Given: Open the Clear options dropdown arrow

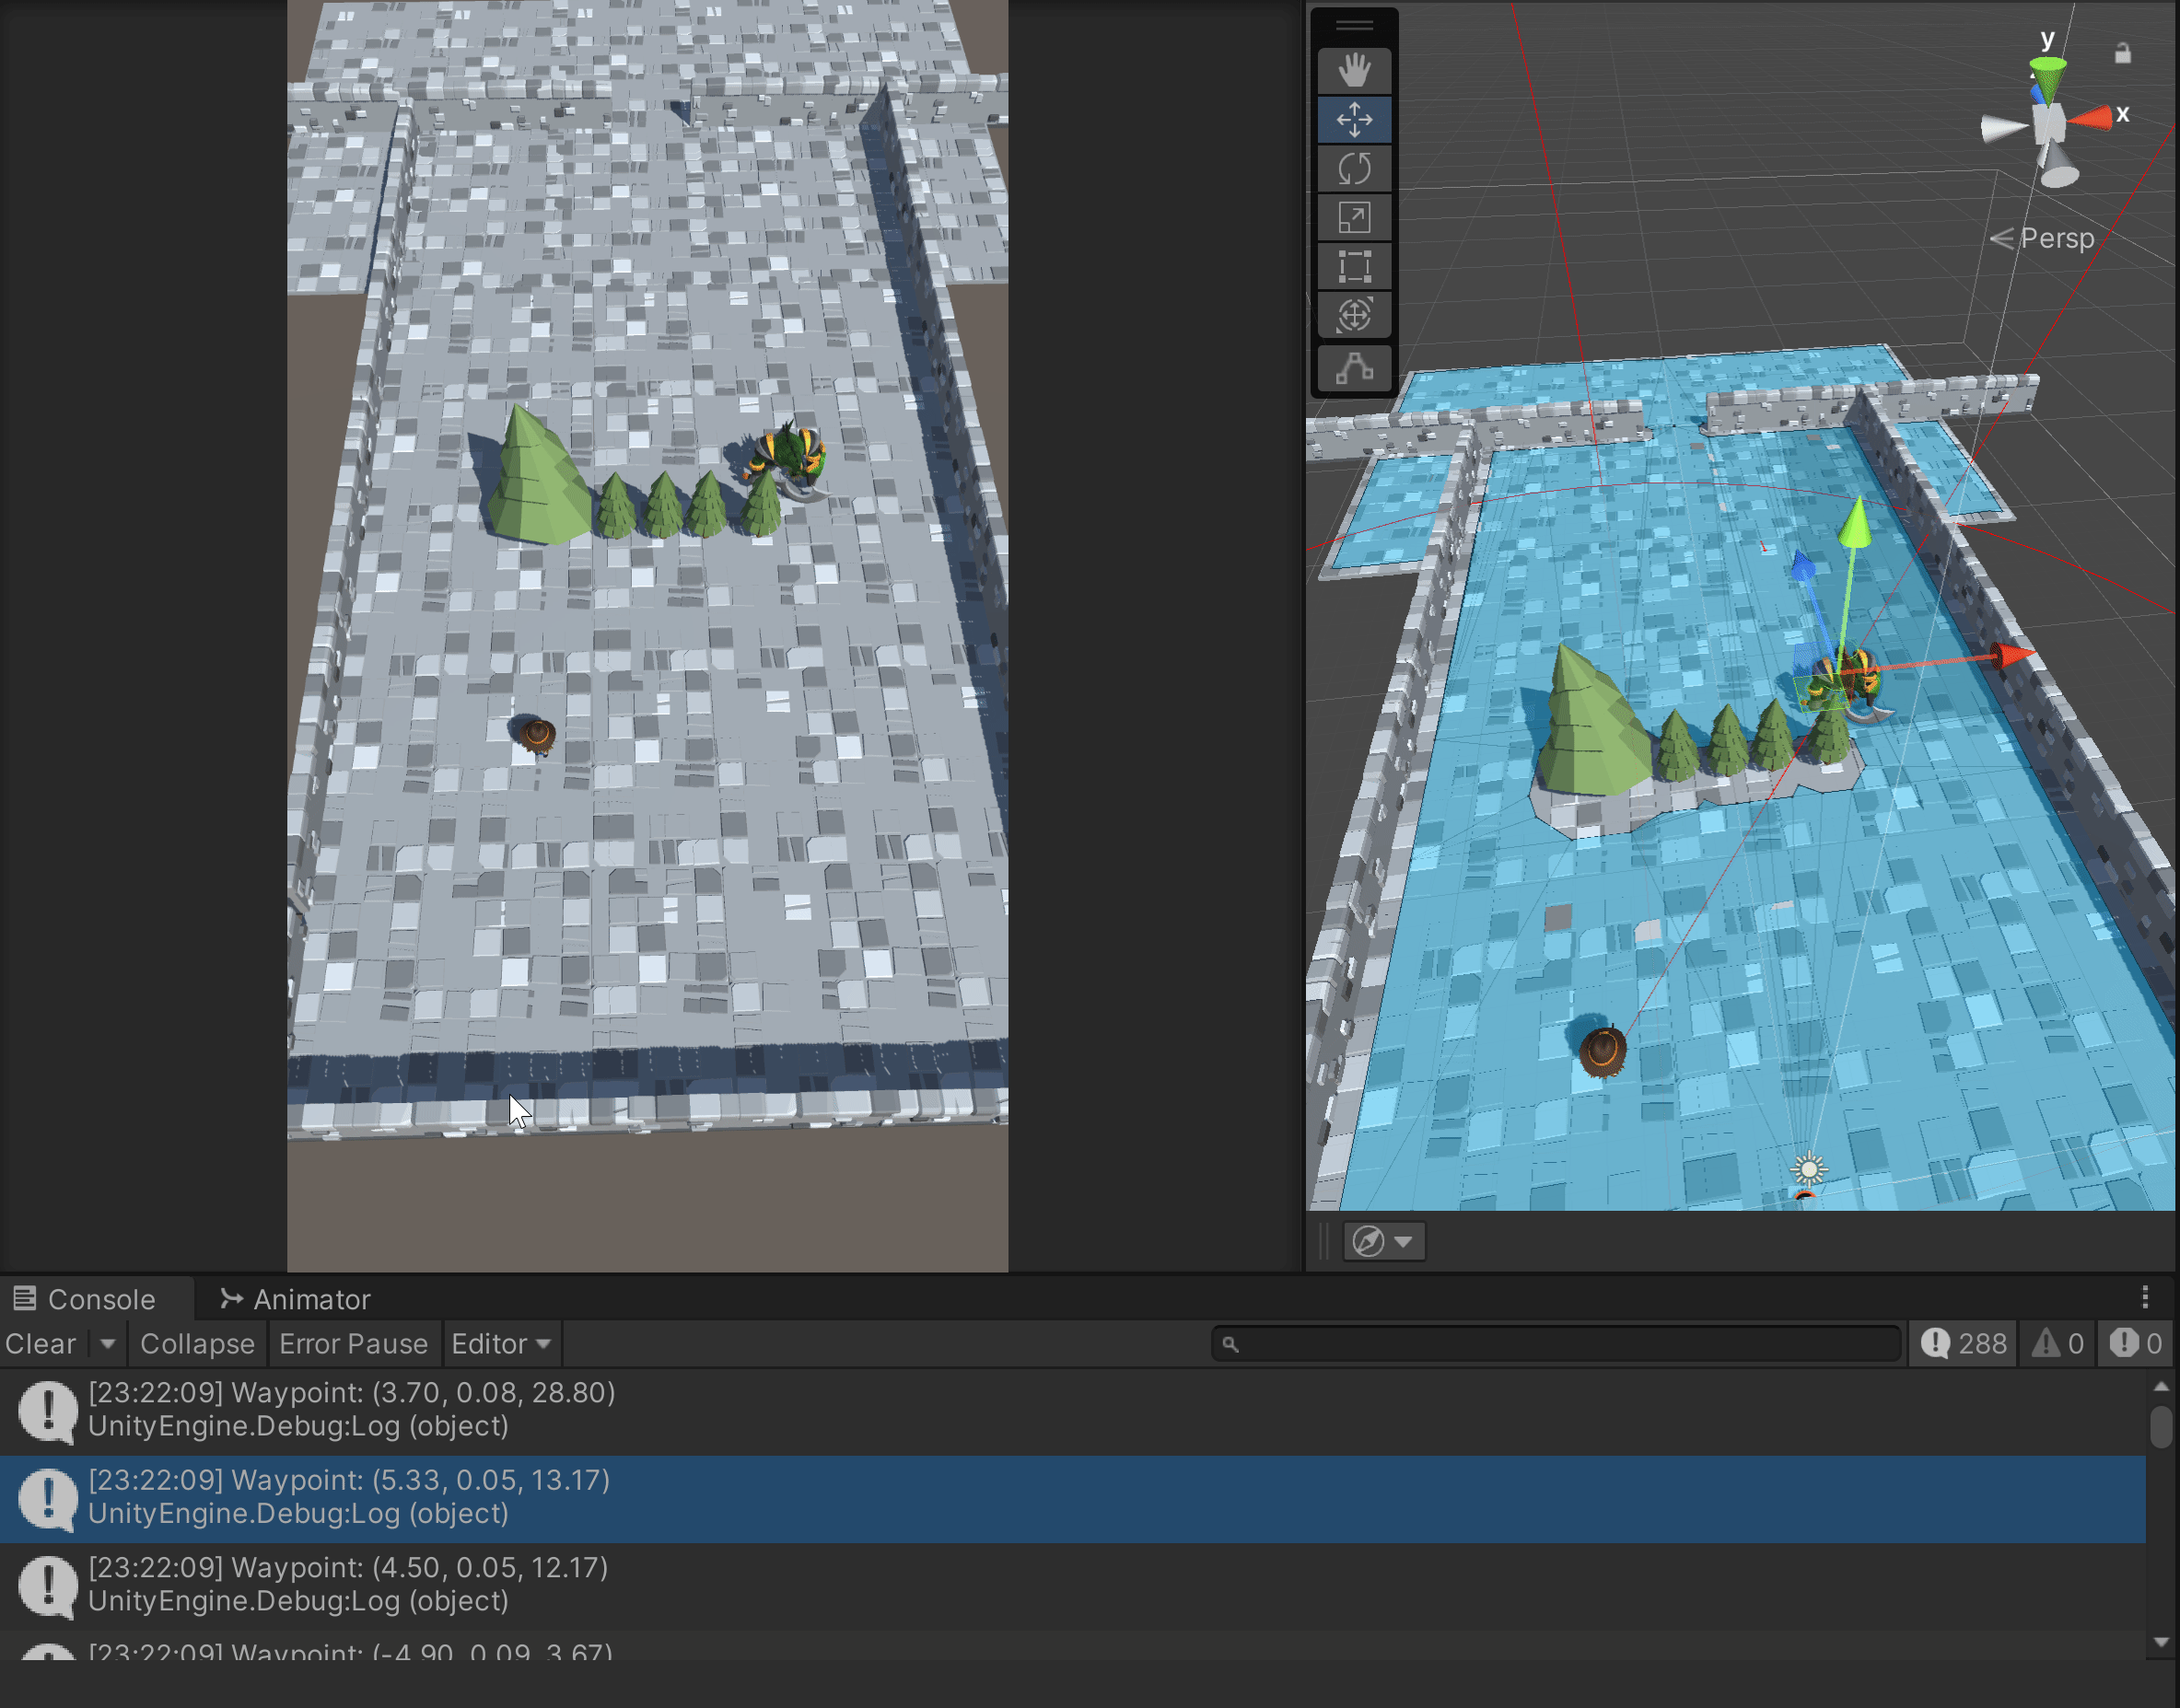Looking at the screenshot, I should point(107,1343).
